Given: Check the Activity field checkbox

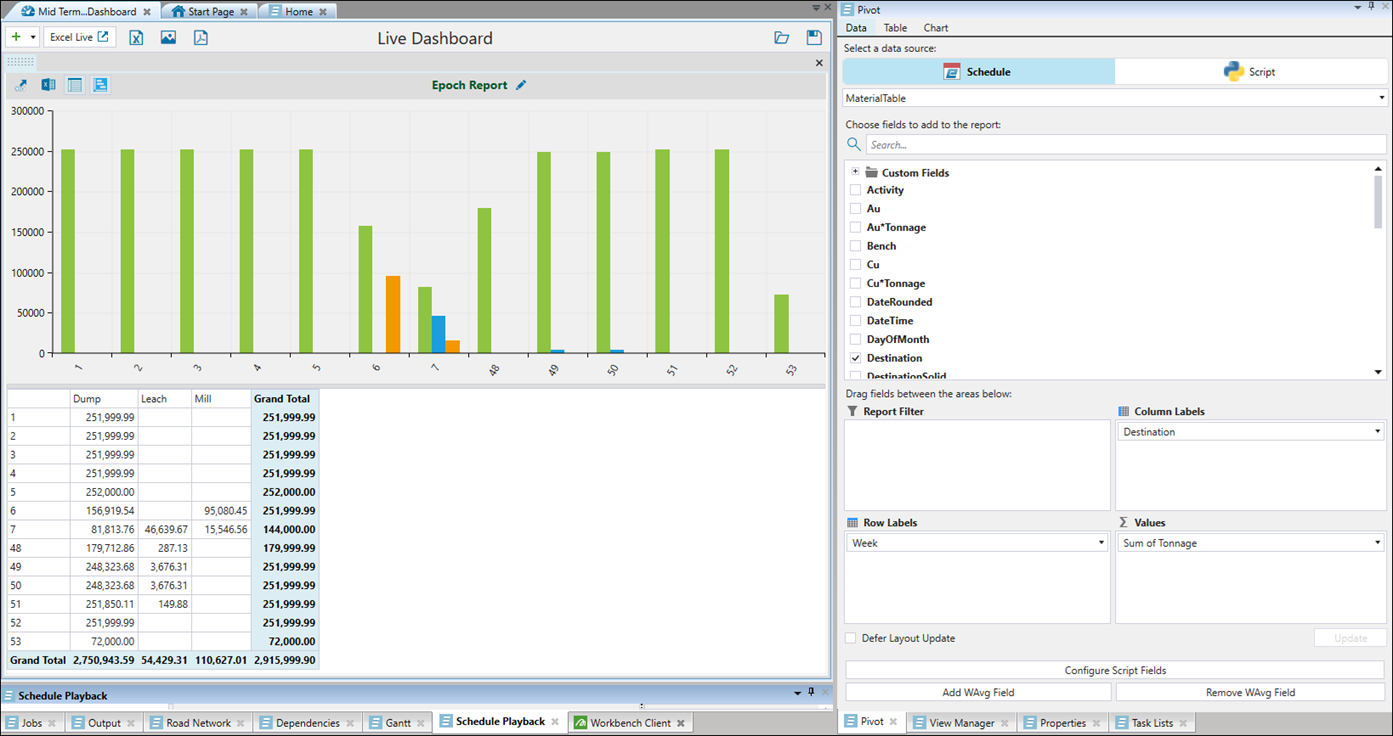Looking at the screenshot, I should (855, 190).
